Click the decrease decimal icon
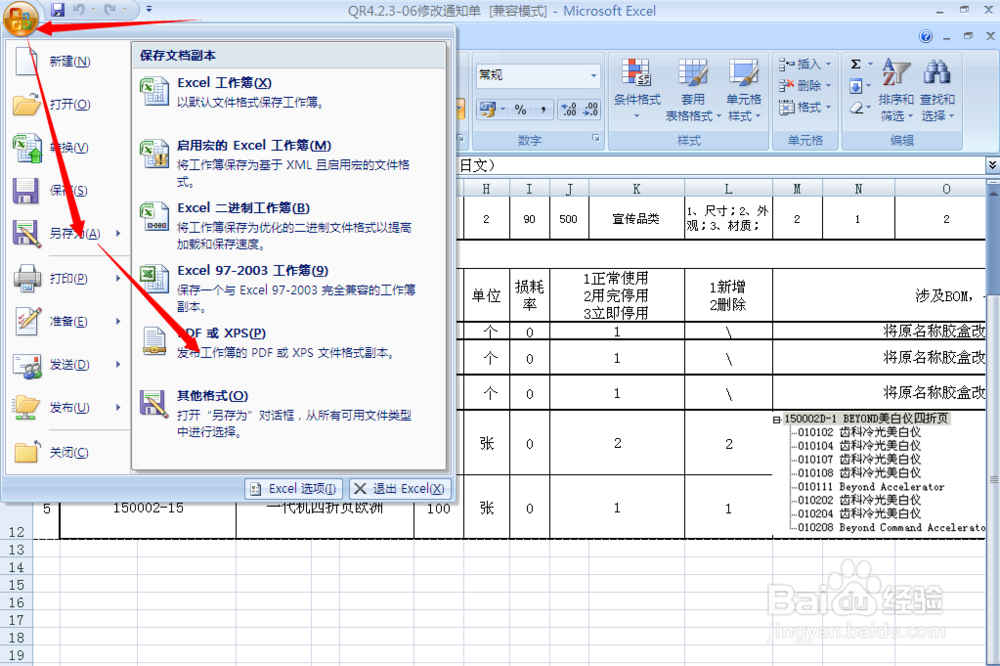Screen dimensions: 1000x666 tap(591, 110)
